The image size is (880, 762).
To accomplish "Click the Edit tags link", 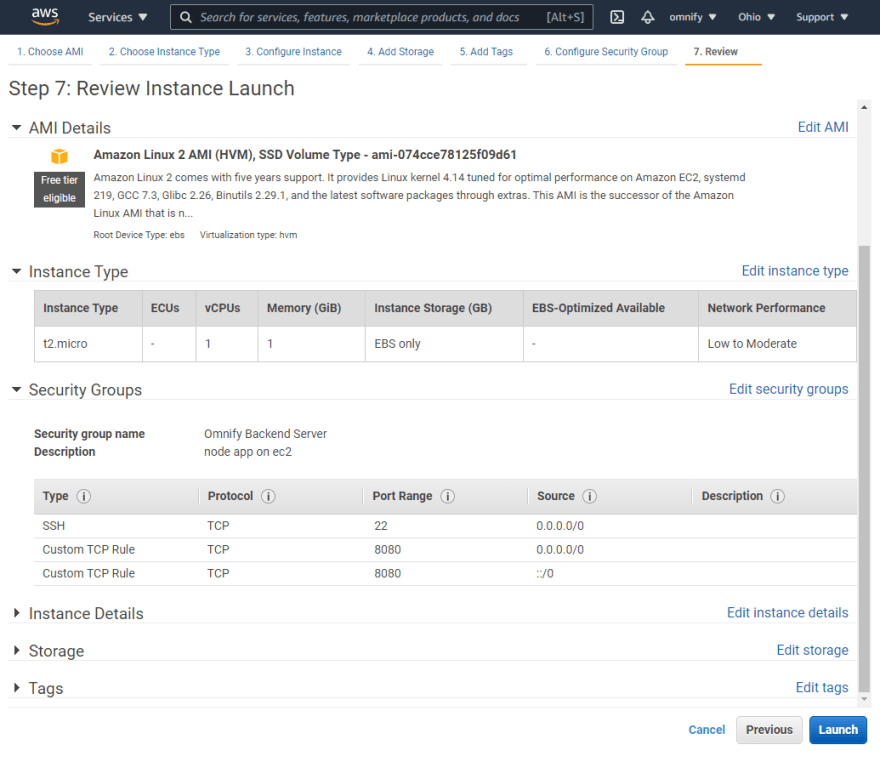I will click(822, 687).
